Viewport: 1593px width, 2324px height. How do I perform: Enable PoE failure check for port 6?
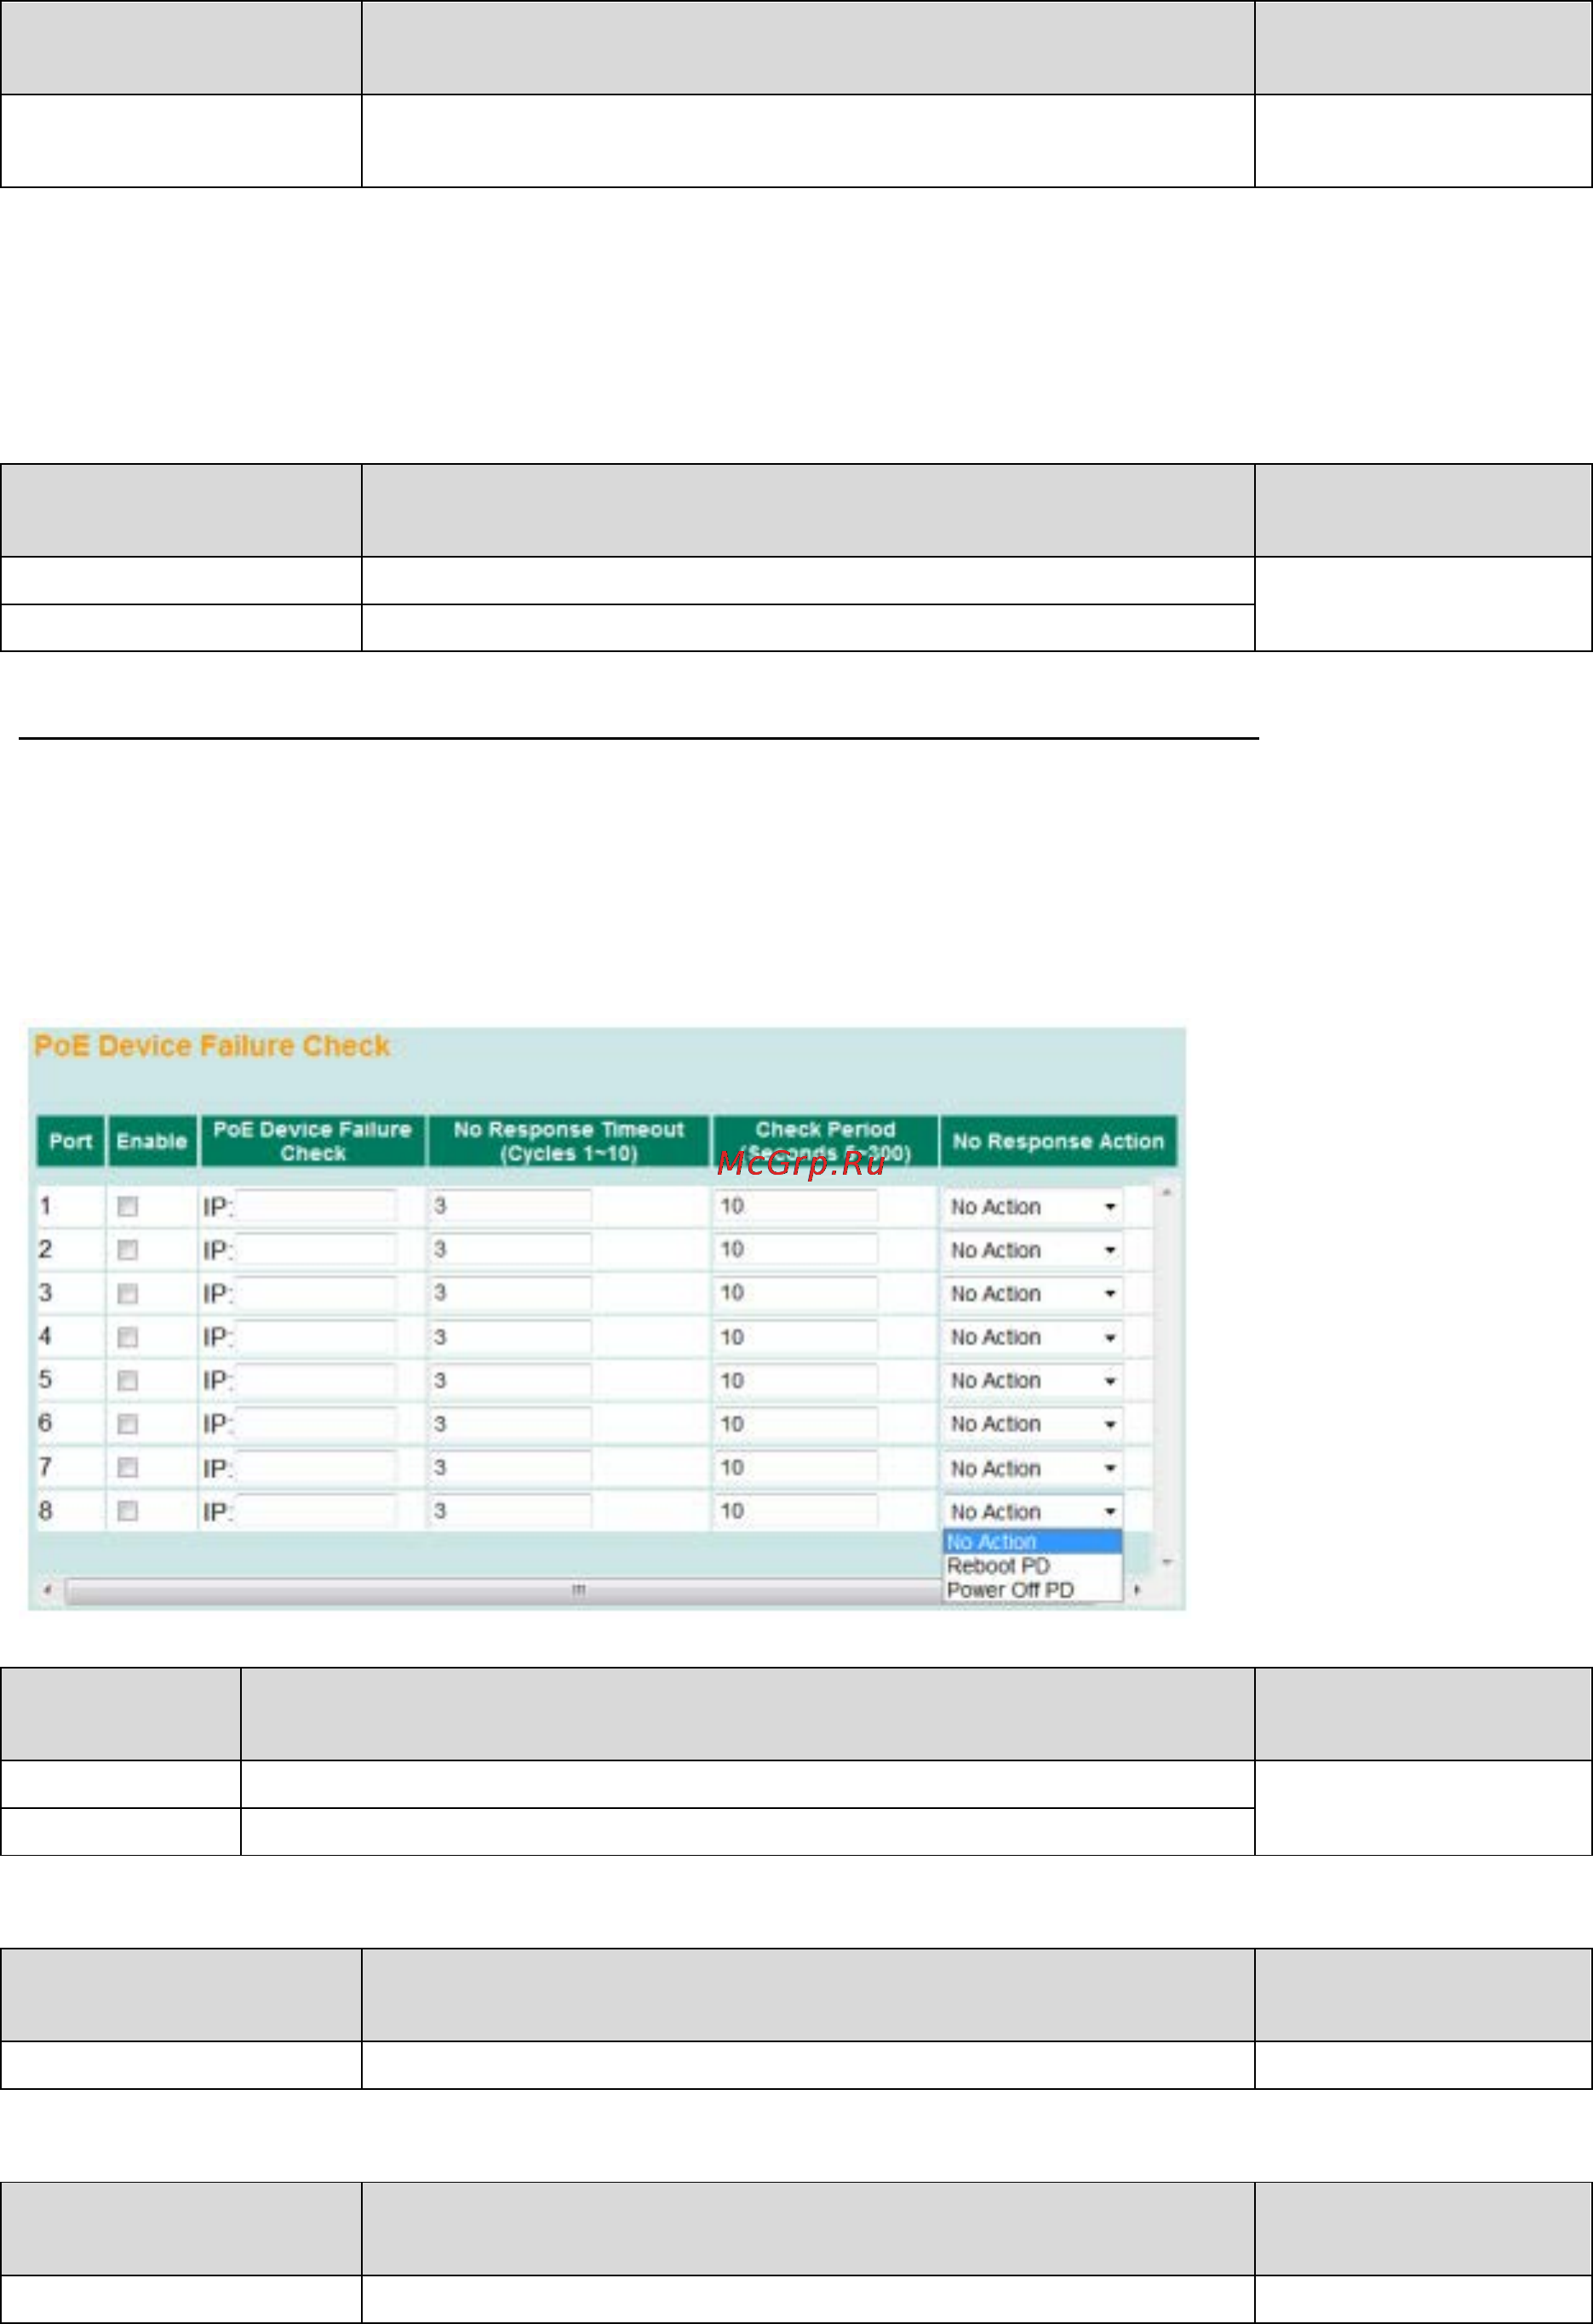(x=127, y=1424)
